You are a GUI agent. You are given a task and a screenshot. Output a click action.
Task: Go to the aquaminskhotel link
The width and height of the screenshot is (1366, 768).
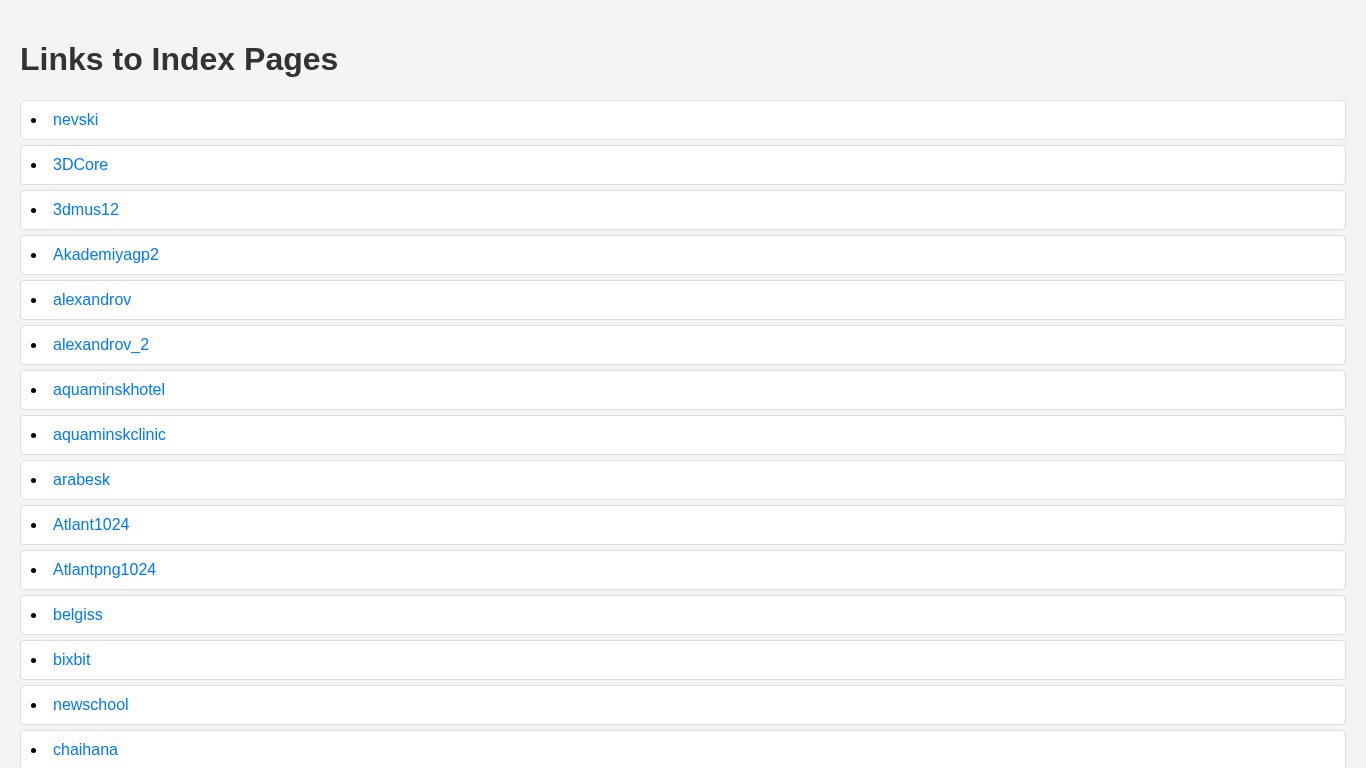(108, 390)
